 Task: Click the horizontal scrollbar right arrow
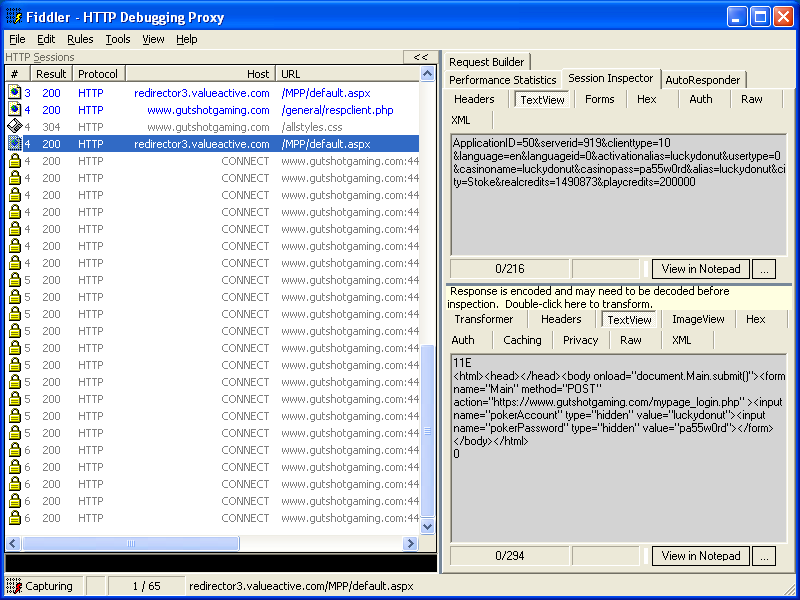click(x=410, y=543)
